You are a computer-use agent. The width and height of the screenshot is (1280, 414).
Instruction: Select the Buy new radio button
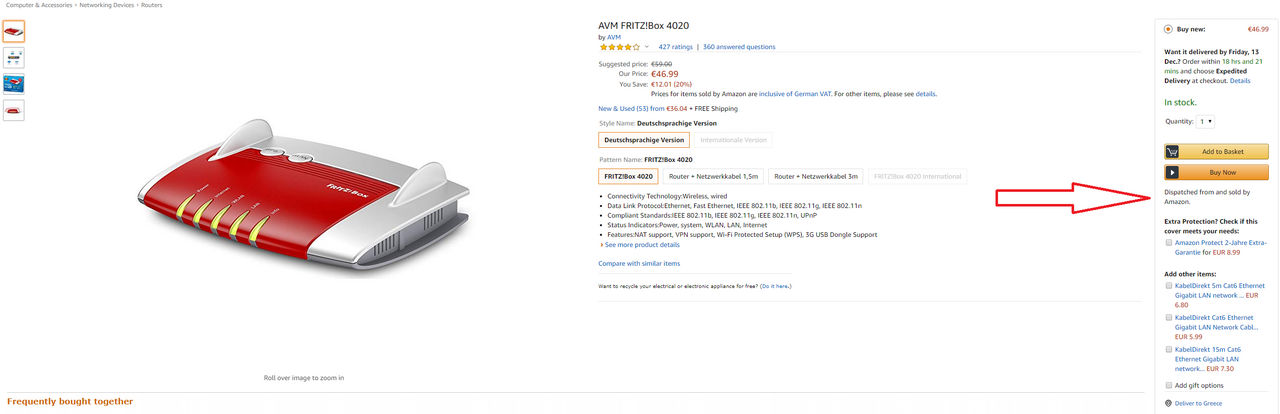coord(1169,29)
